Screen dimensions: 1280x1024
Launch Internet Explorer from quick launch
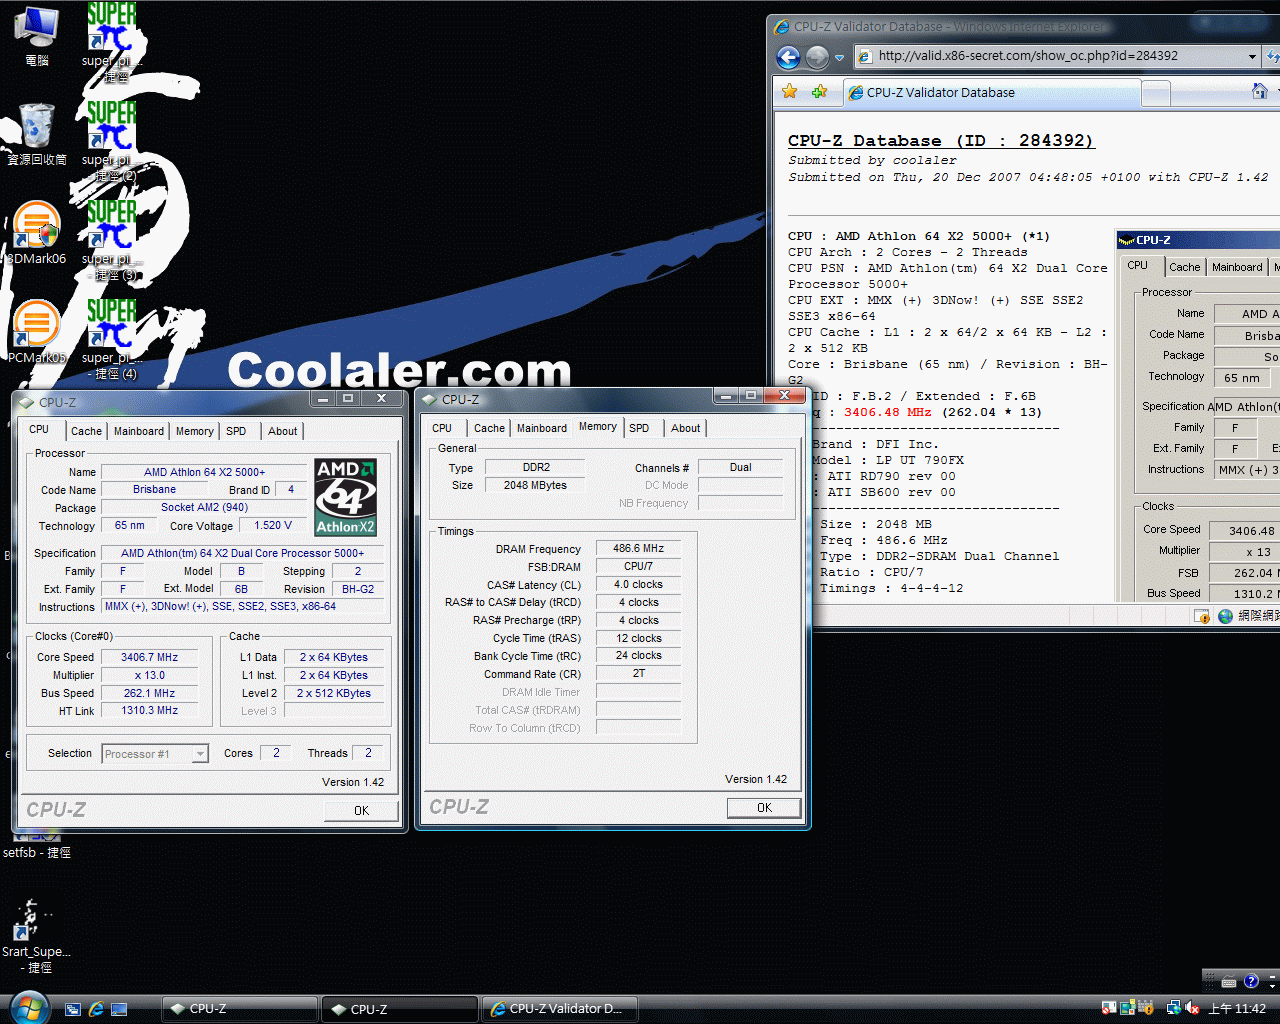(96, 1009)
